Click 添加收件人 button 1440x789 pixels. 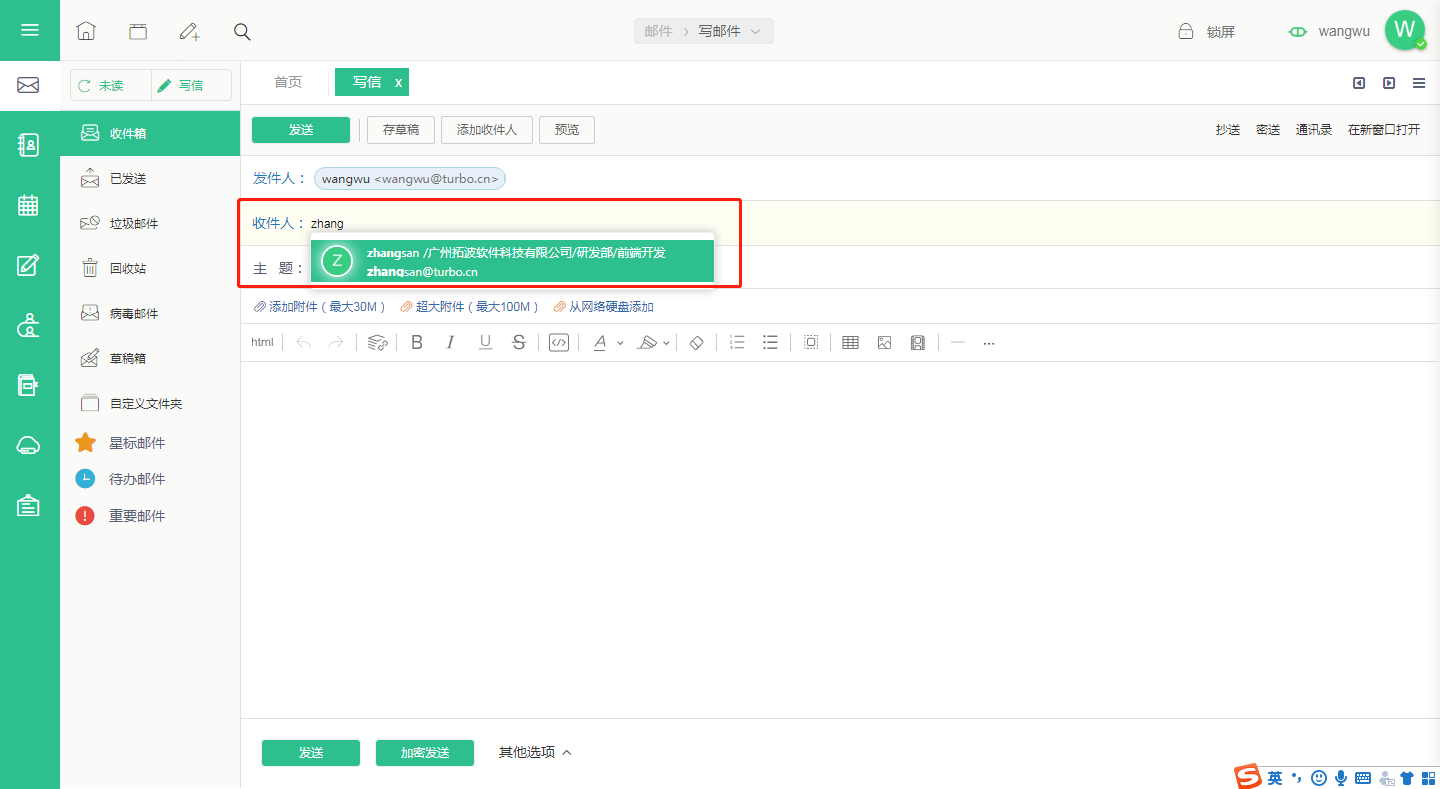coord(487,130)
